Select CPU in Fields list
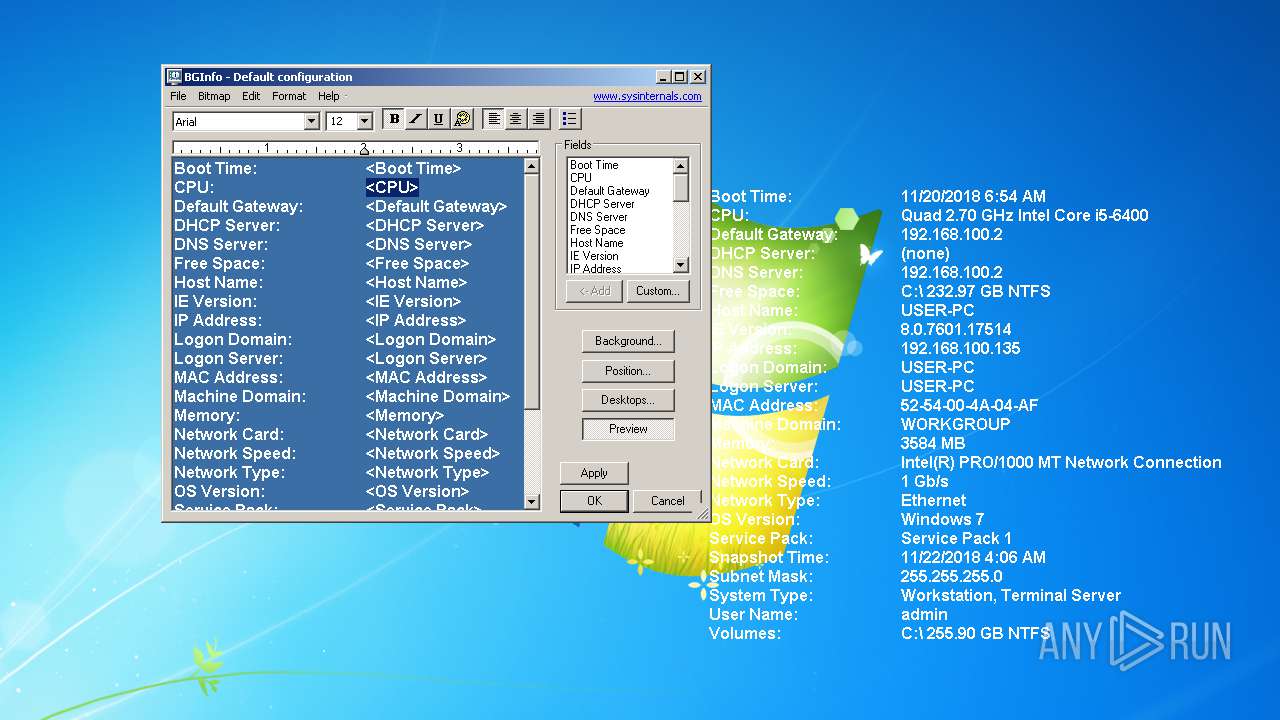Image resolution: width=1280 pixels, height=720 pixels. (581, 178)
